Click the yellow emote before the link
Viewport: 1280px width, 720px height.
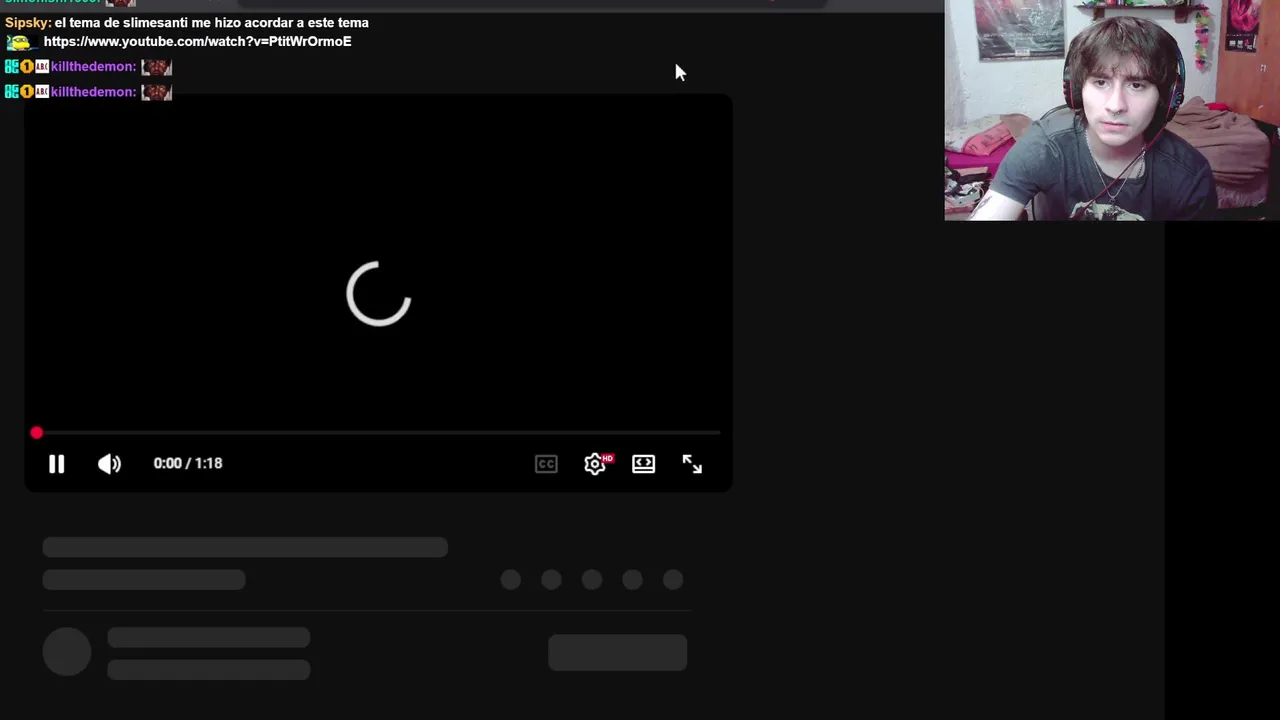coord(20,42)
